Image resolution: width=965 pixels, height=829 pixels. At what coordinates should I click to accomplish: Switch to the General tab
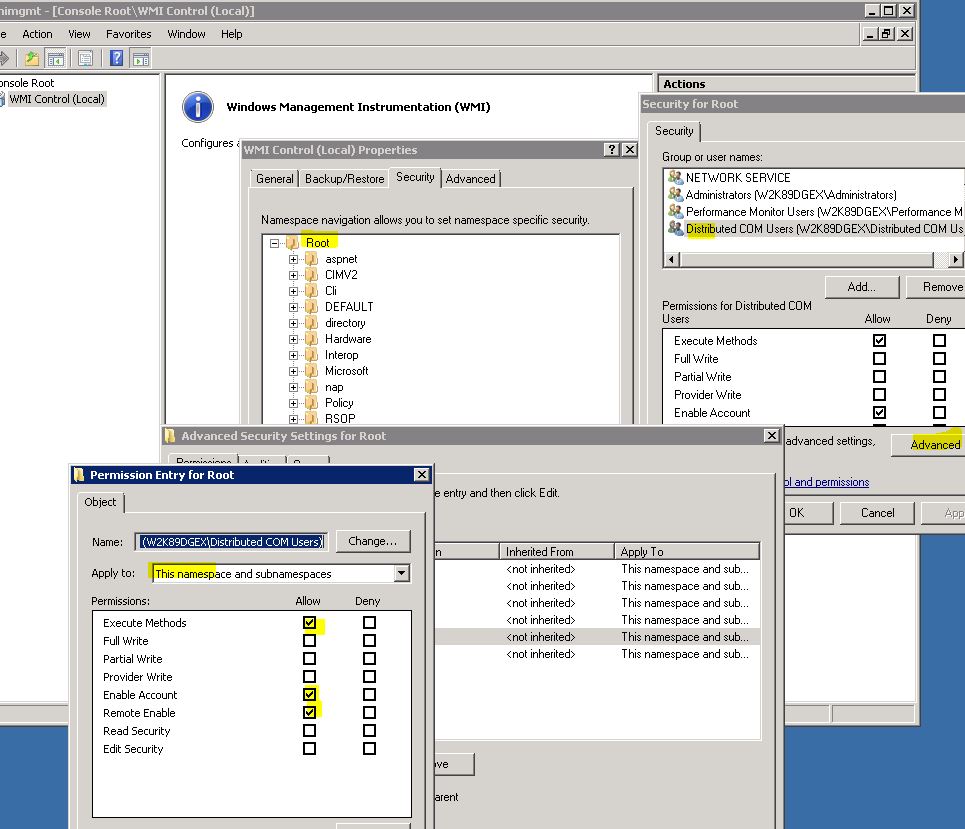click(x=274, y=179)
